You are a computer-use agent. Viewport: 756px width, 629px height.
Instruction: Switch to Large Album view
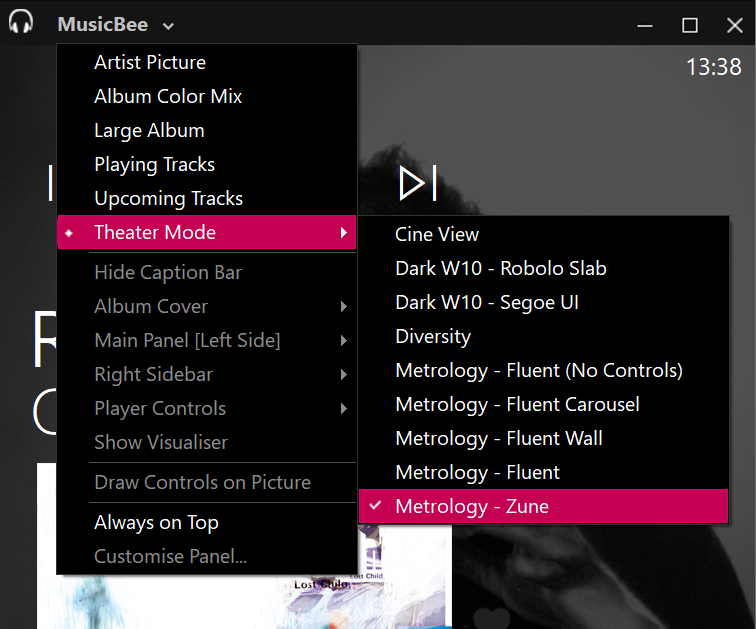pos(207,131)
